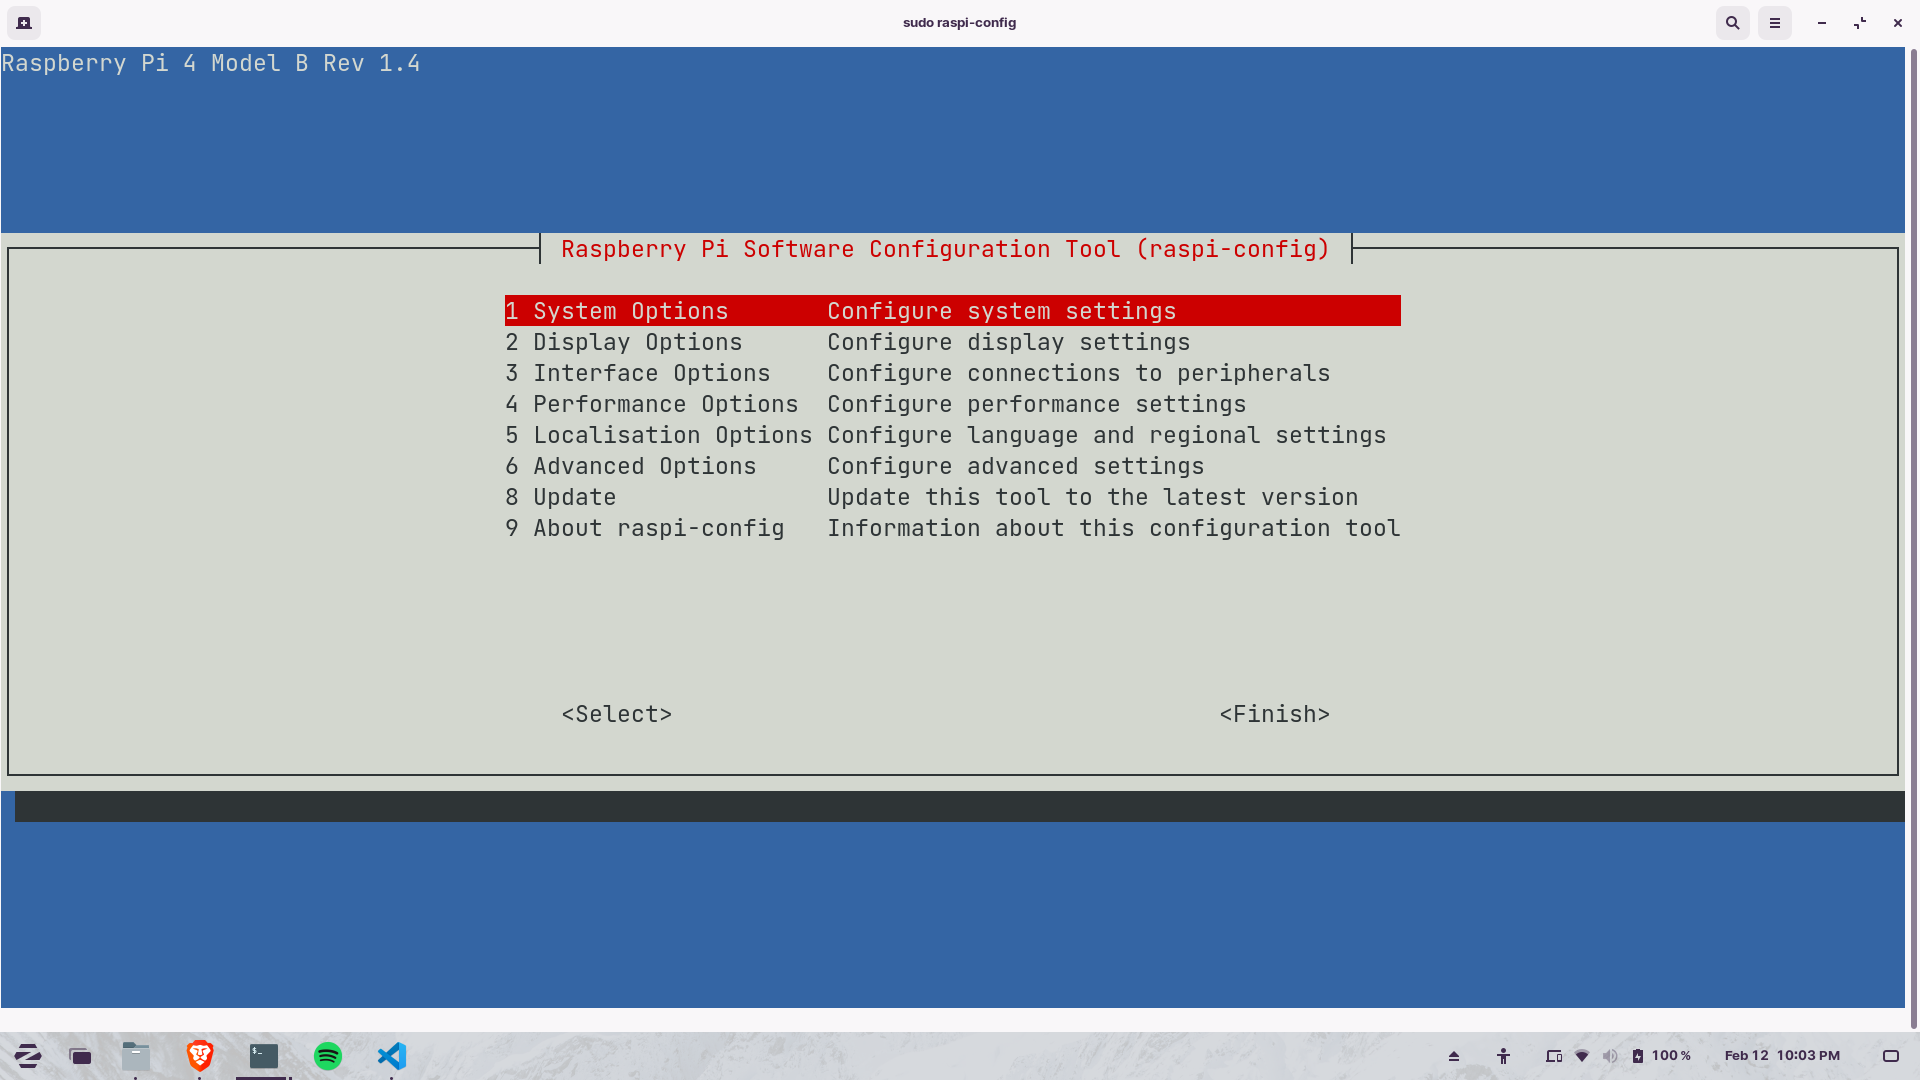Click the connected devices tray icon

pos(1554,1056)
